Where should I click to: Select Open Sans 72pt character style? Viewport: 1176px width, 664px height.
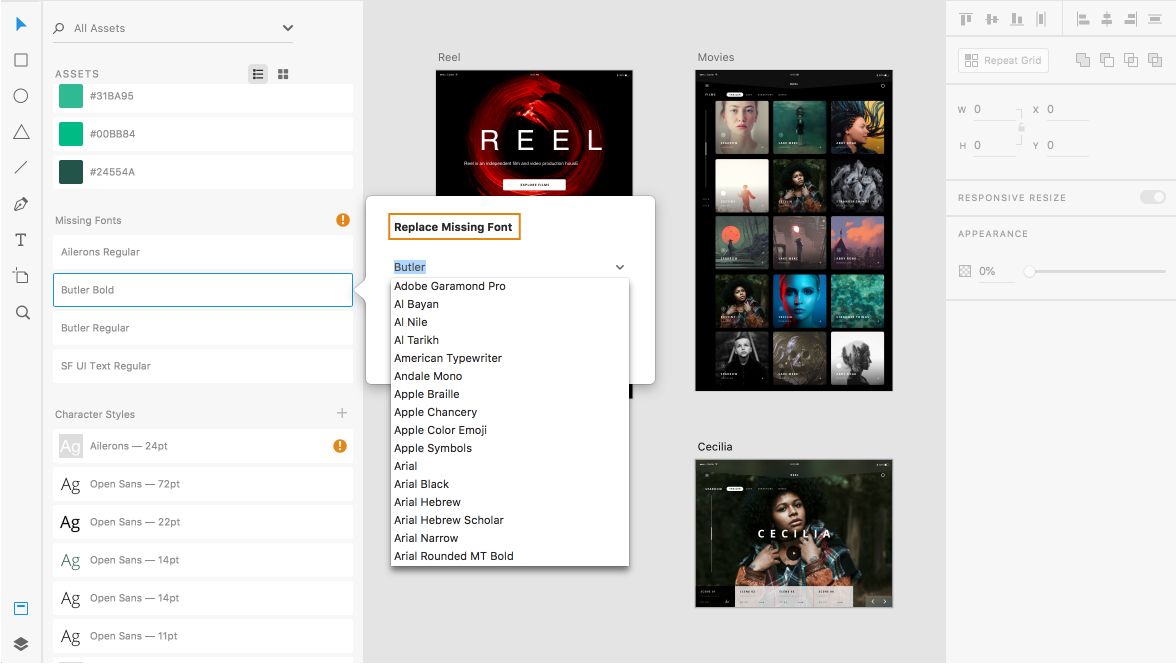(202, 484)
